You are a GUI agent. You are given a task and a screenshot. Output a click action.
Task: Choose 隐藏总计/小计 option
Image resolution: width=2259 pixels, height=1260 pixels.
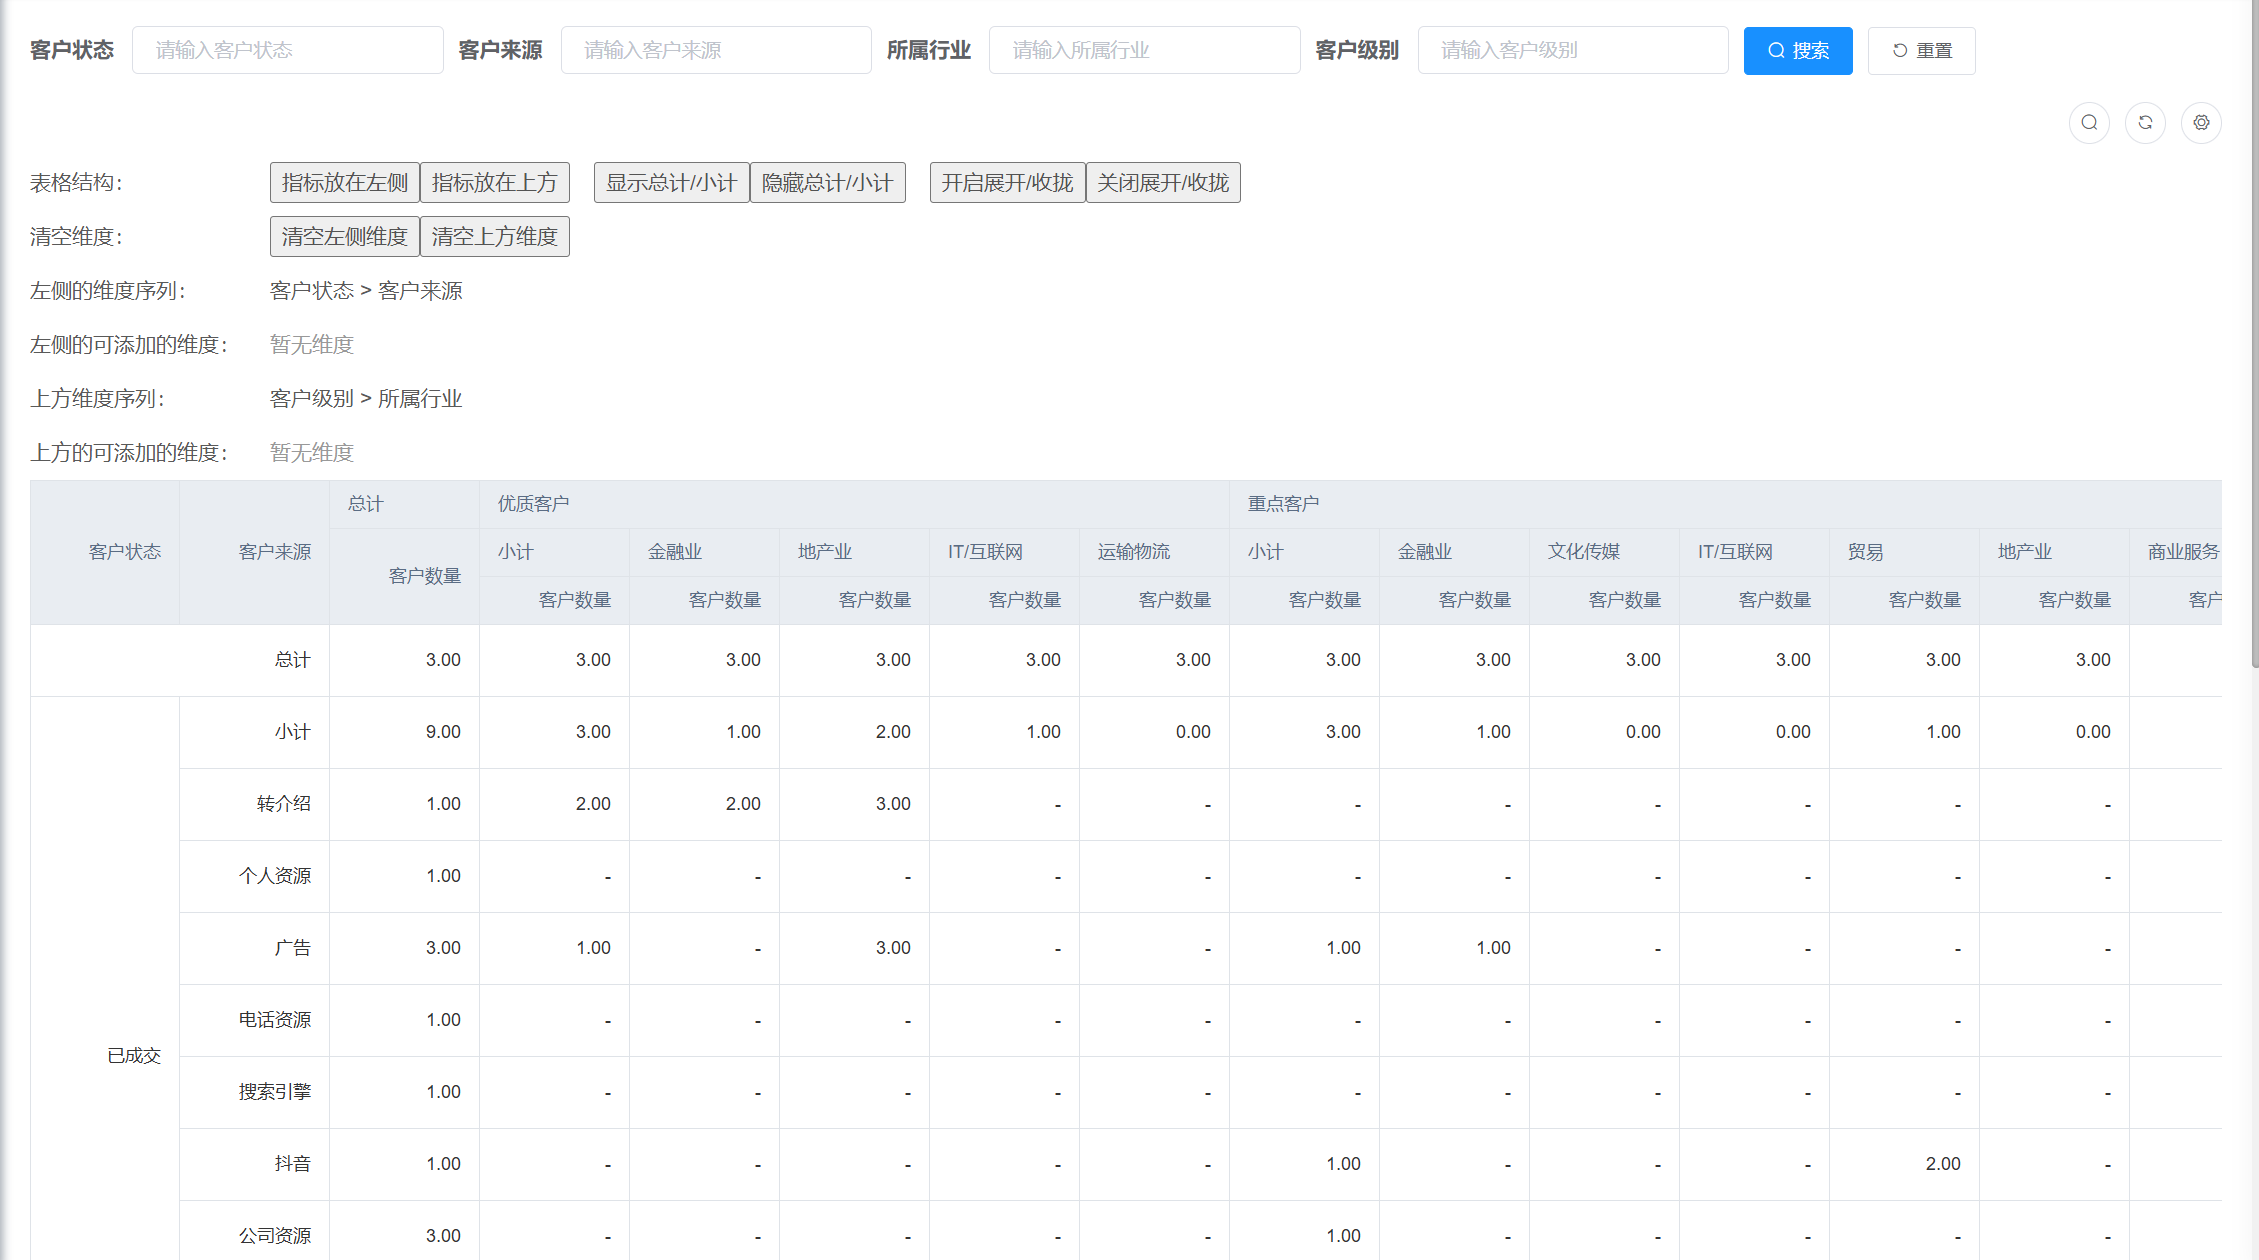point(827,183)
